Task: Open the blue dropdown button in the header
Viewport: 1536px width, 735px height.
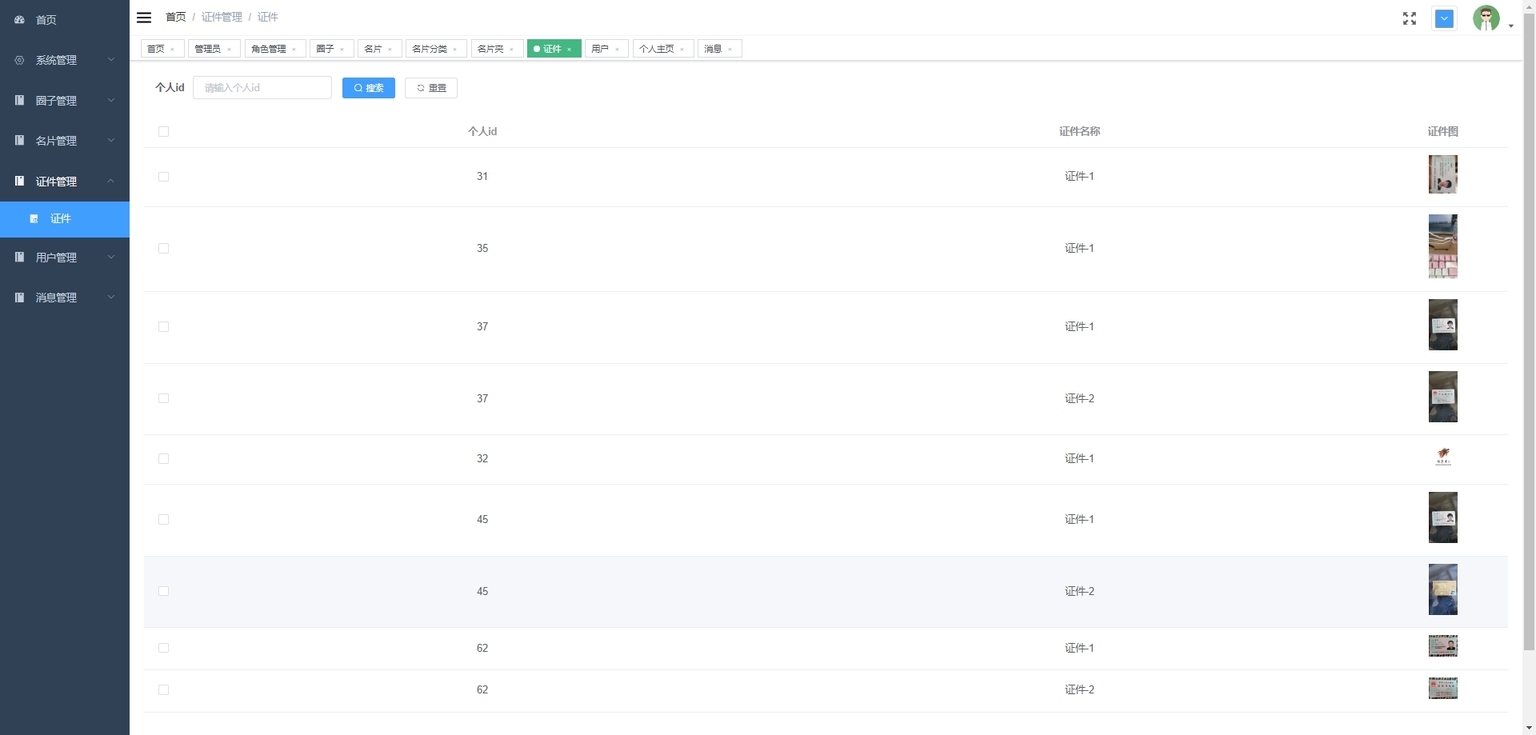Action: coord(1444,19)
